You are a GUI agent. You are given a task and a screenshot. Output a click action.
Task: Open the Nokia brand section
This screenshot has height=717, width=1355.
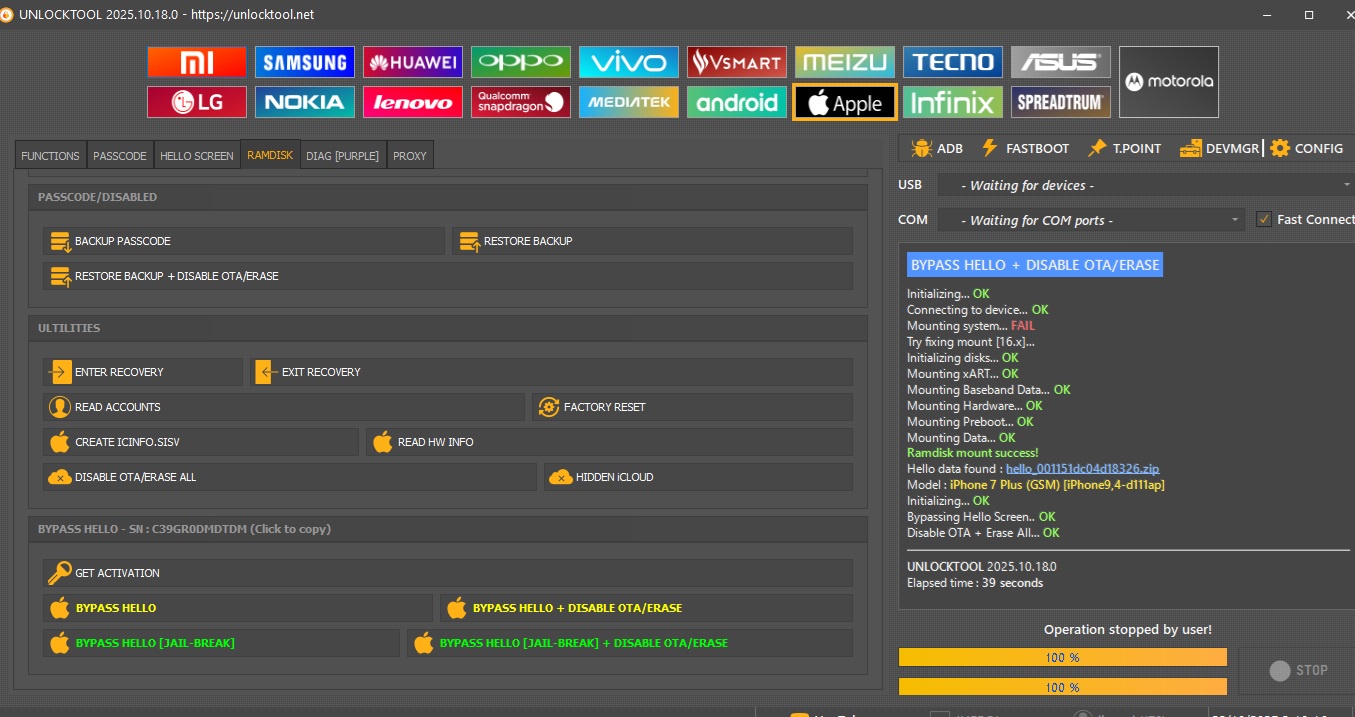(x=305, y=102)
